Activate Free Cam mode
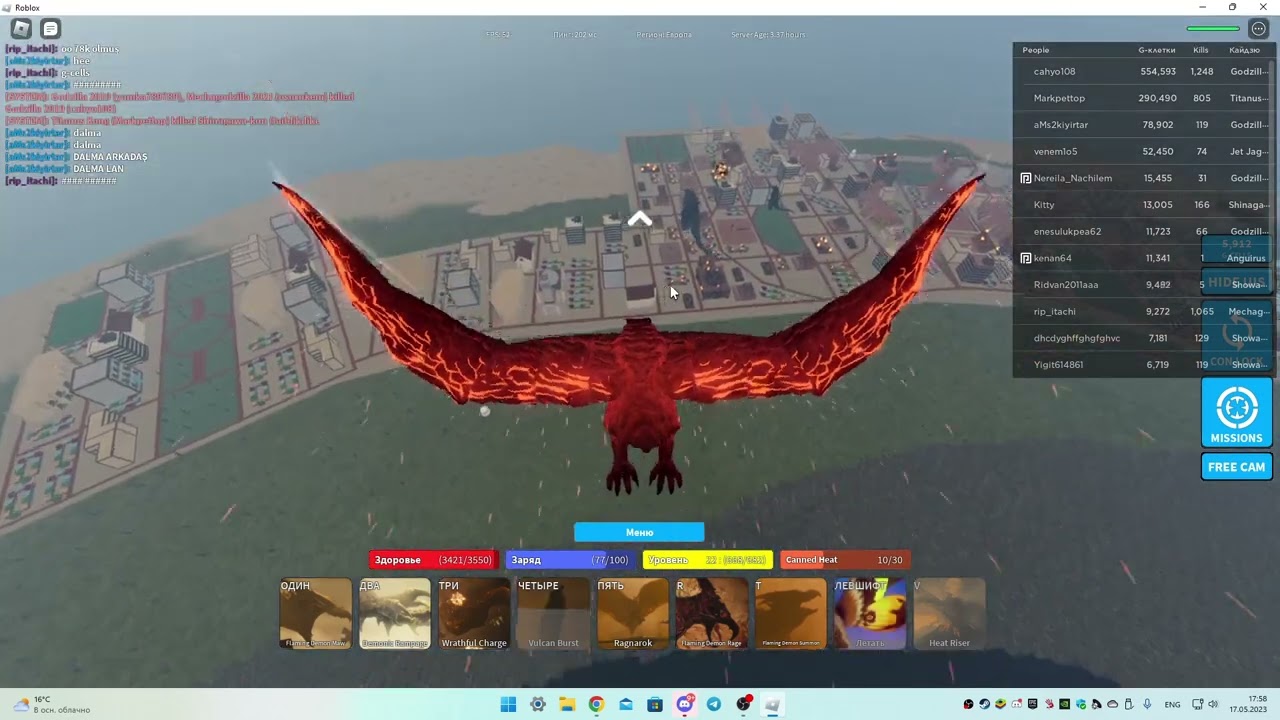 [x=1236, y=467]
